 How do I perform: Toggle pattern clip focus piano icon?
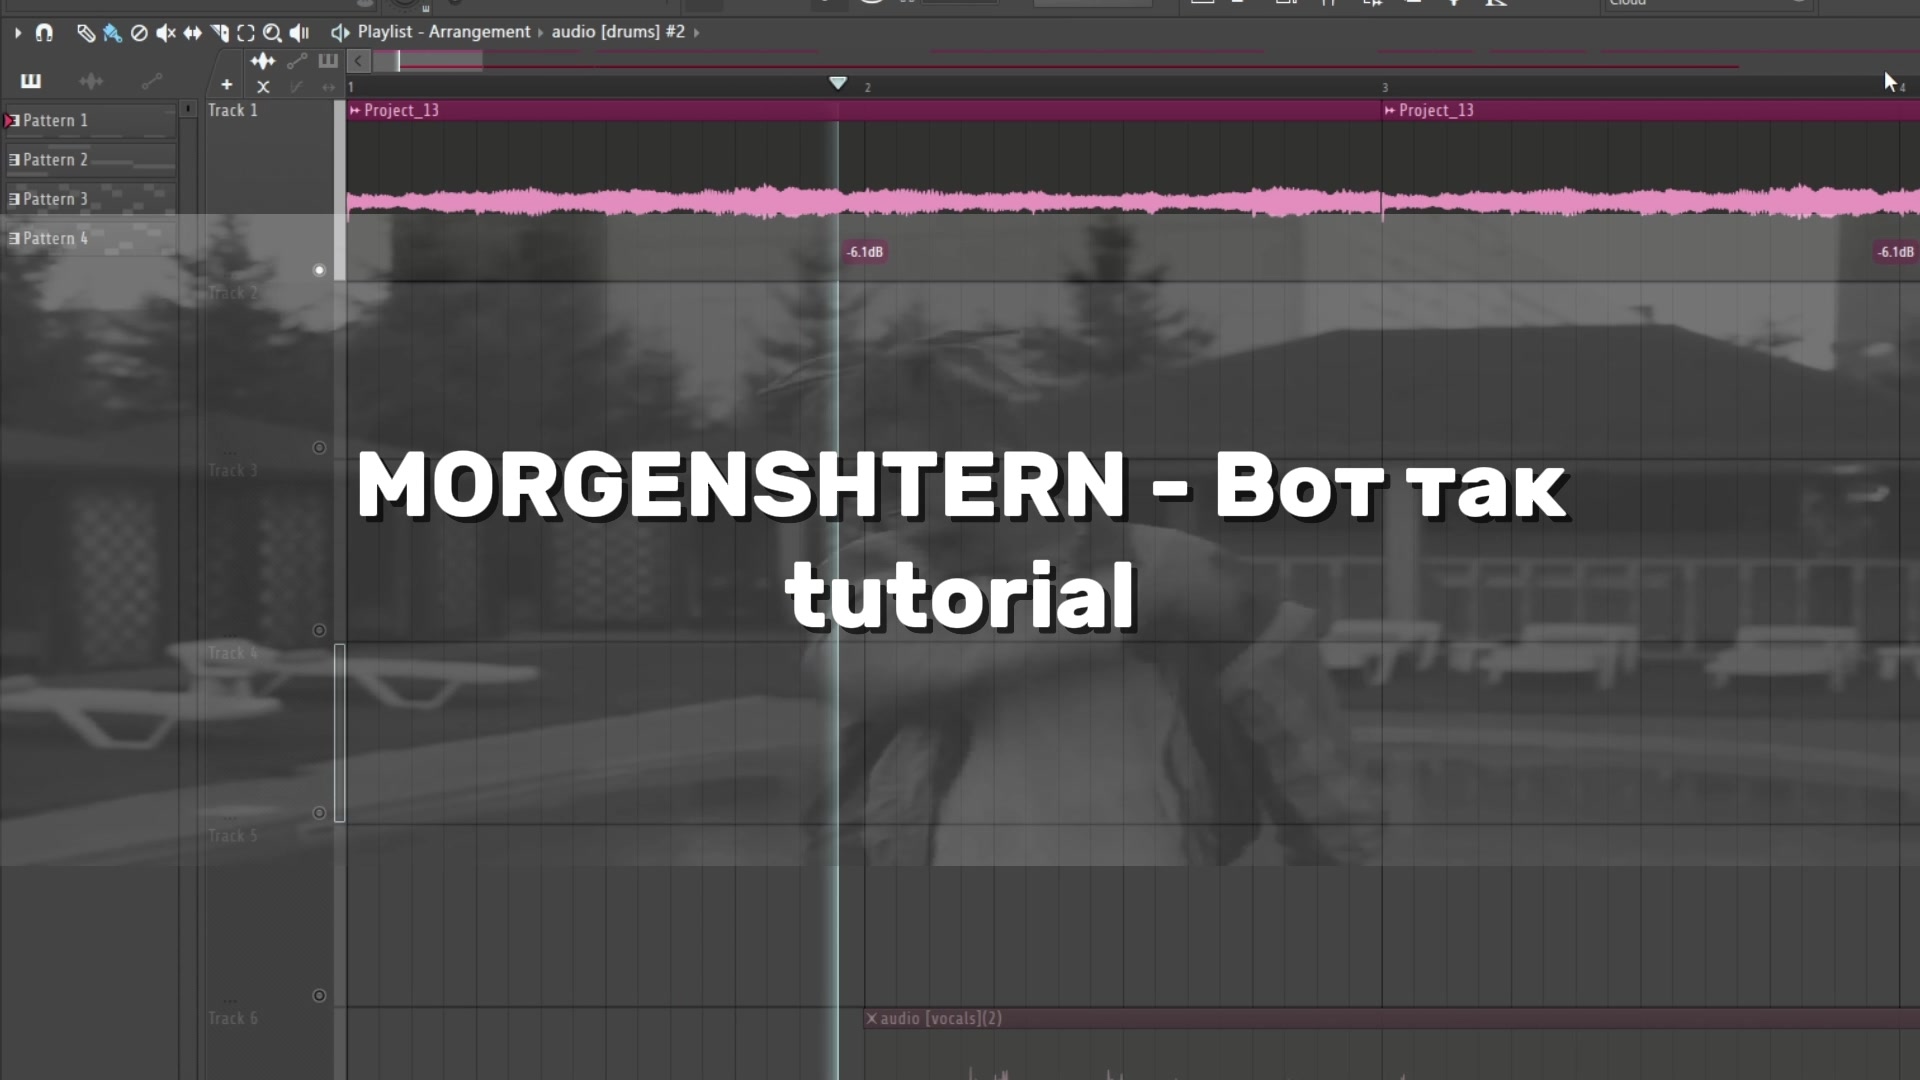(328, 61)
